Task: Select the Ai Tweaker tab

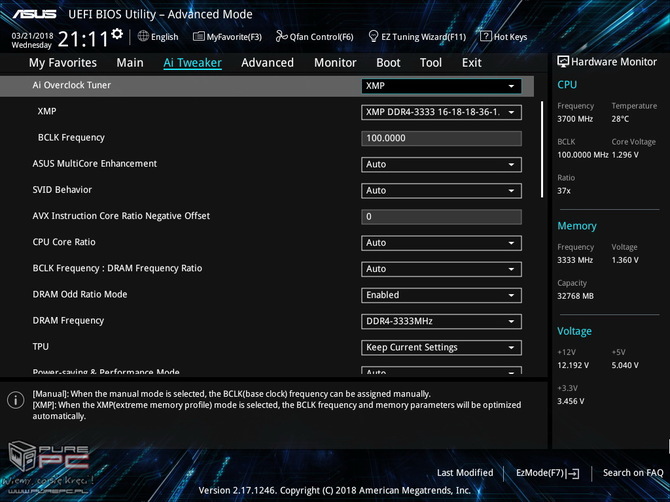Action: coord(192,63)
